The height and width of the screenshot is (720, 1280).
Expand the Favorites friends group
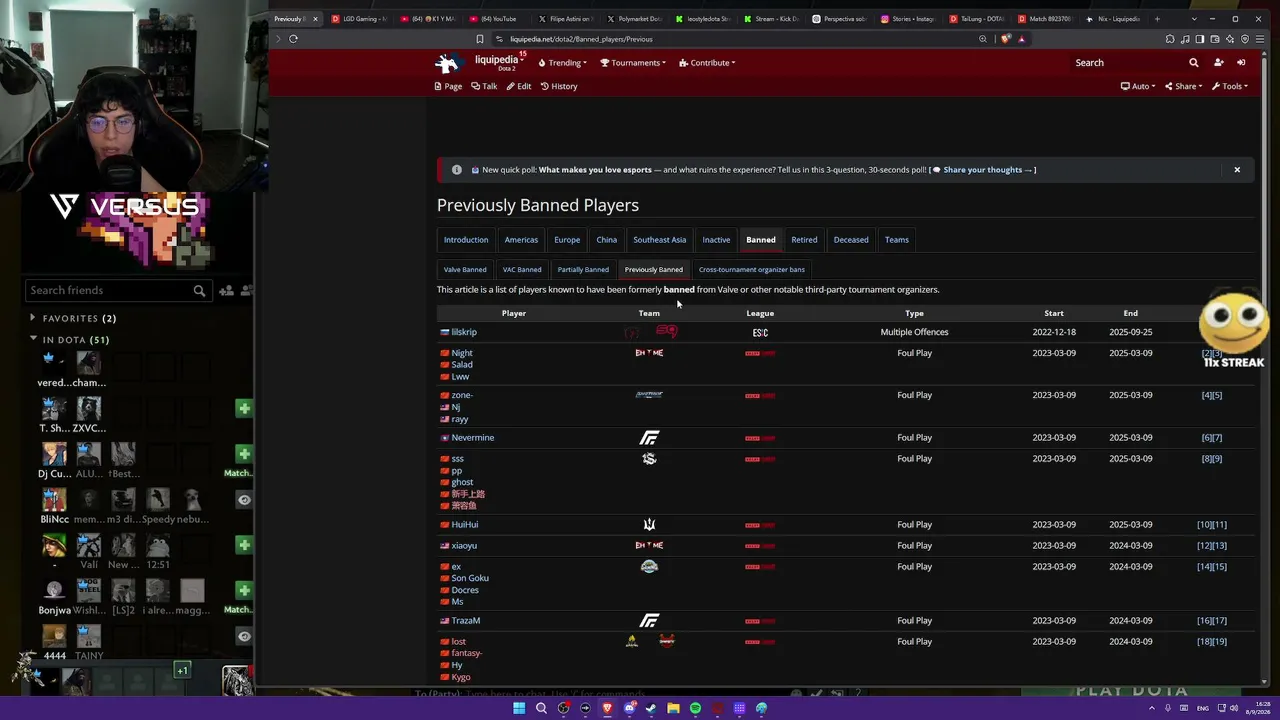33,318
